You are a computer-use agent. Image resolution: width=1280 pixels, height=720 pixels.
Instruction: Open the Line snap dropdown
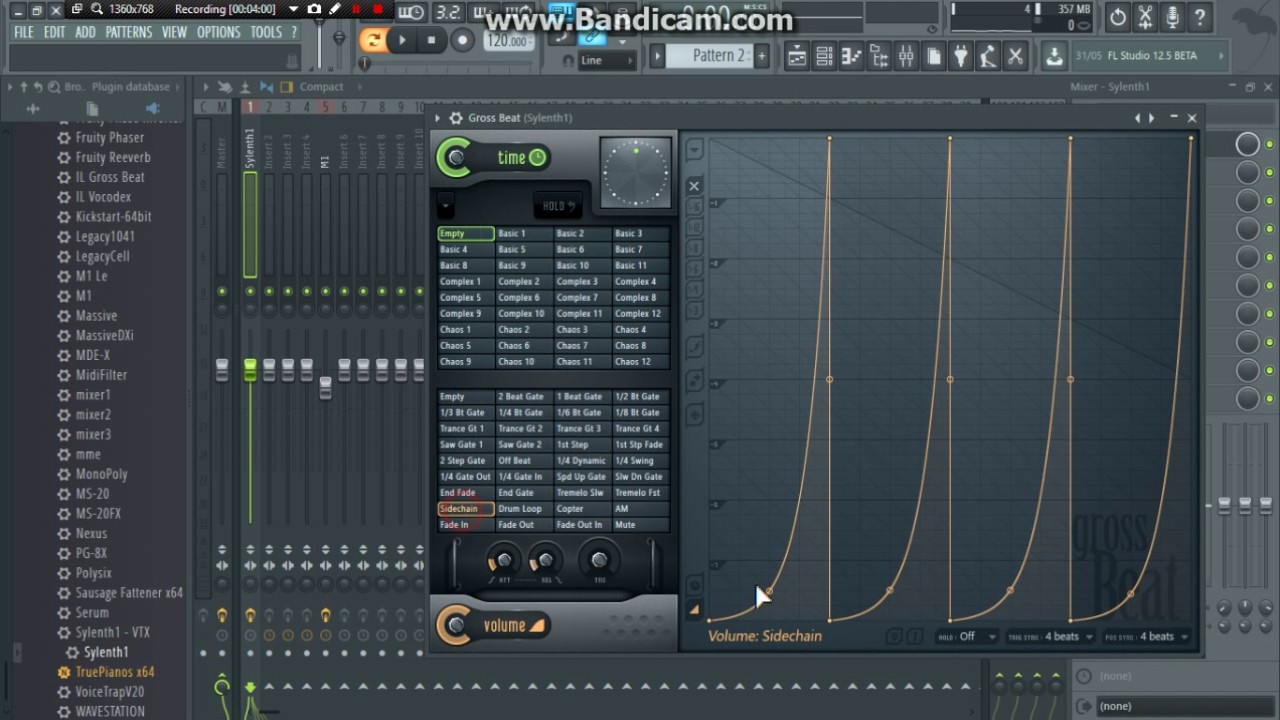(x=606, y=61)
